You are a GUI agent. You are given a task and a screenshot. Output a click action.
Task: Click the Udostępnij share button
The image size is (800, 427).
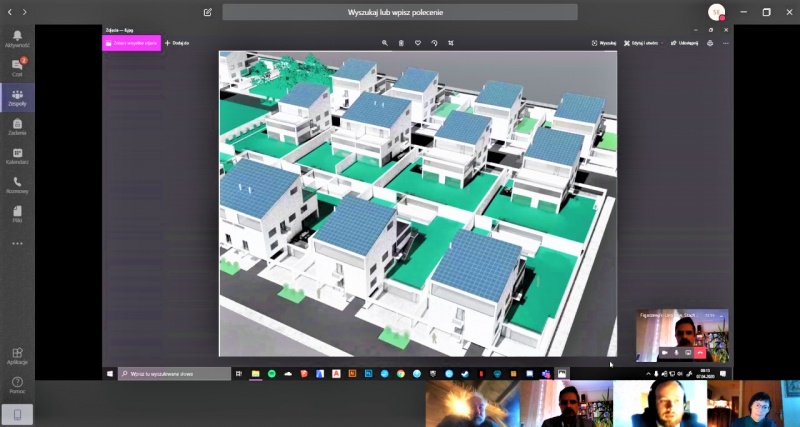coord(686,43)
